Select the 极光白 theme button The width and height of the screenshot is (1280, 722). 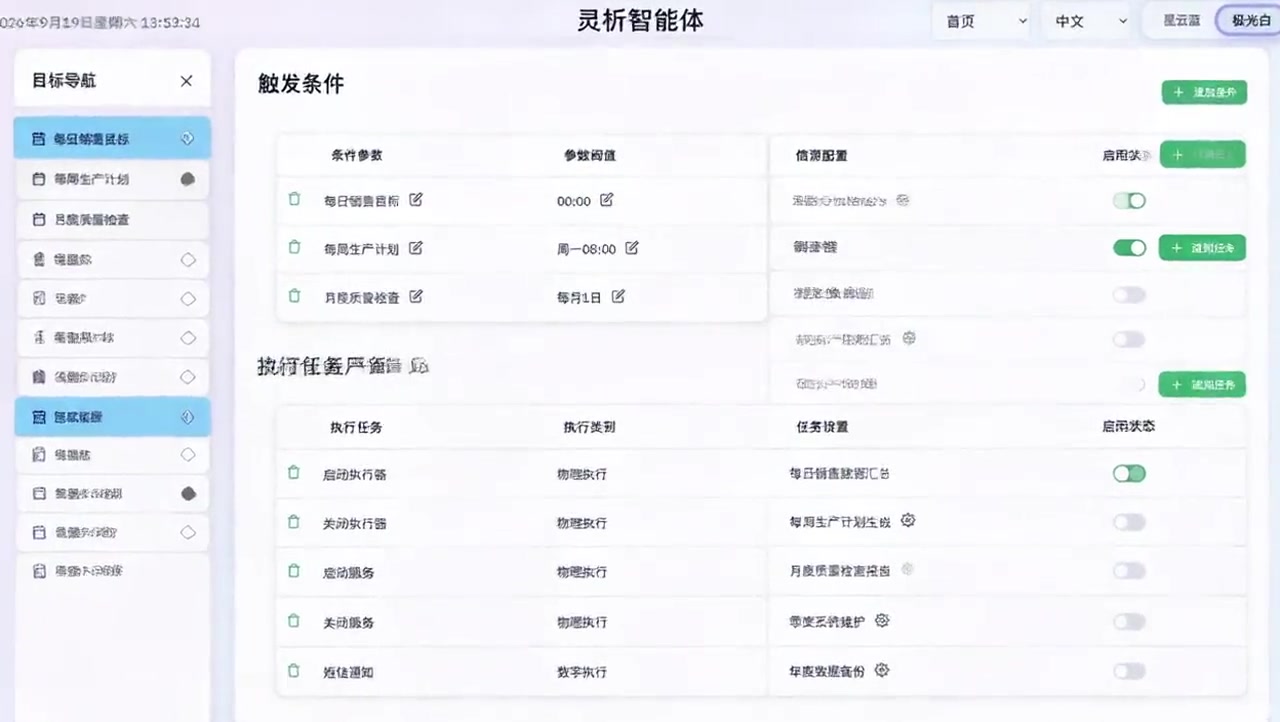click(1250, 20)
